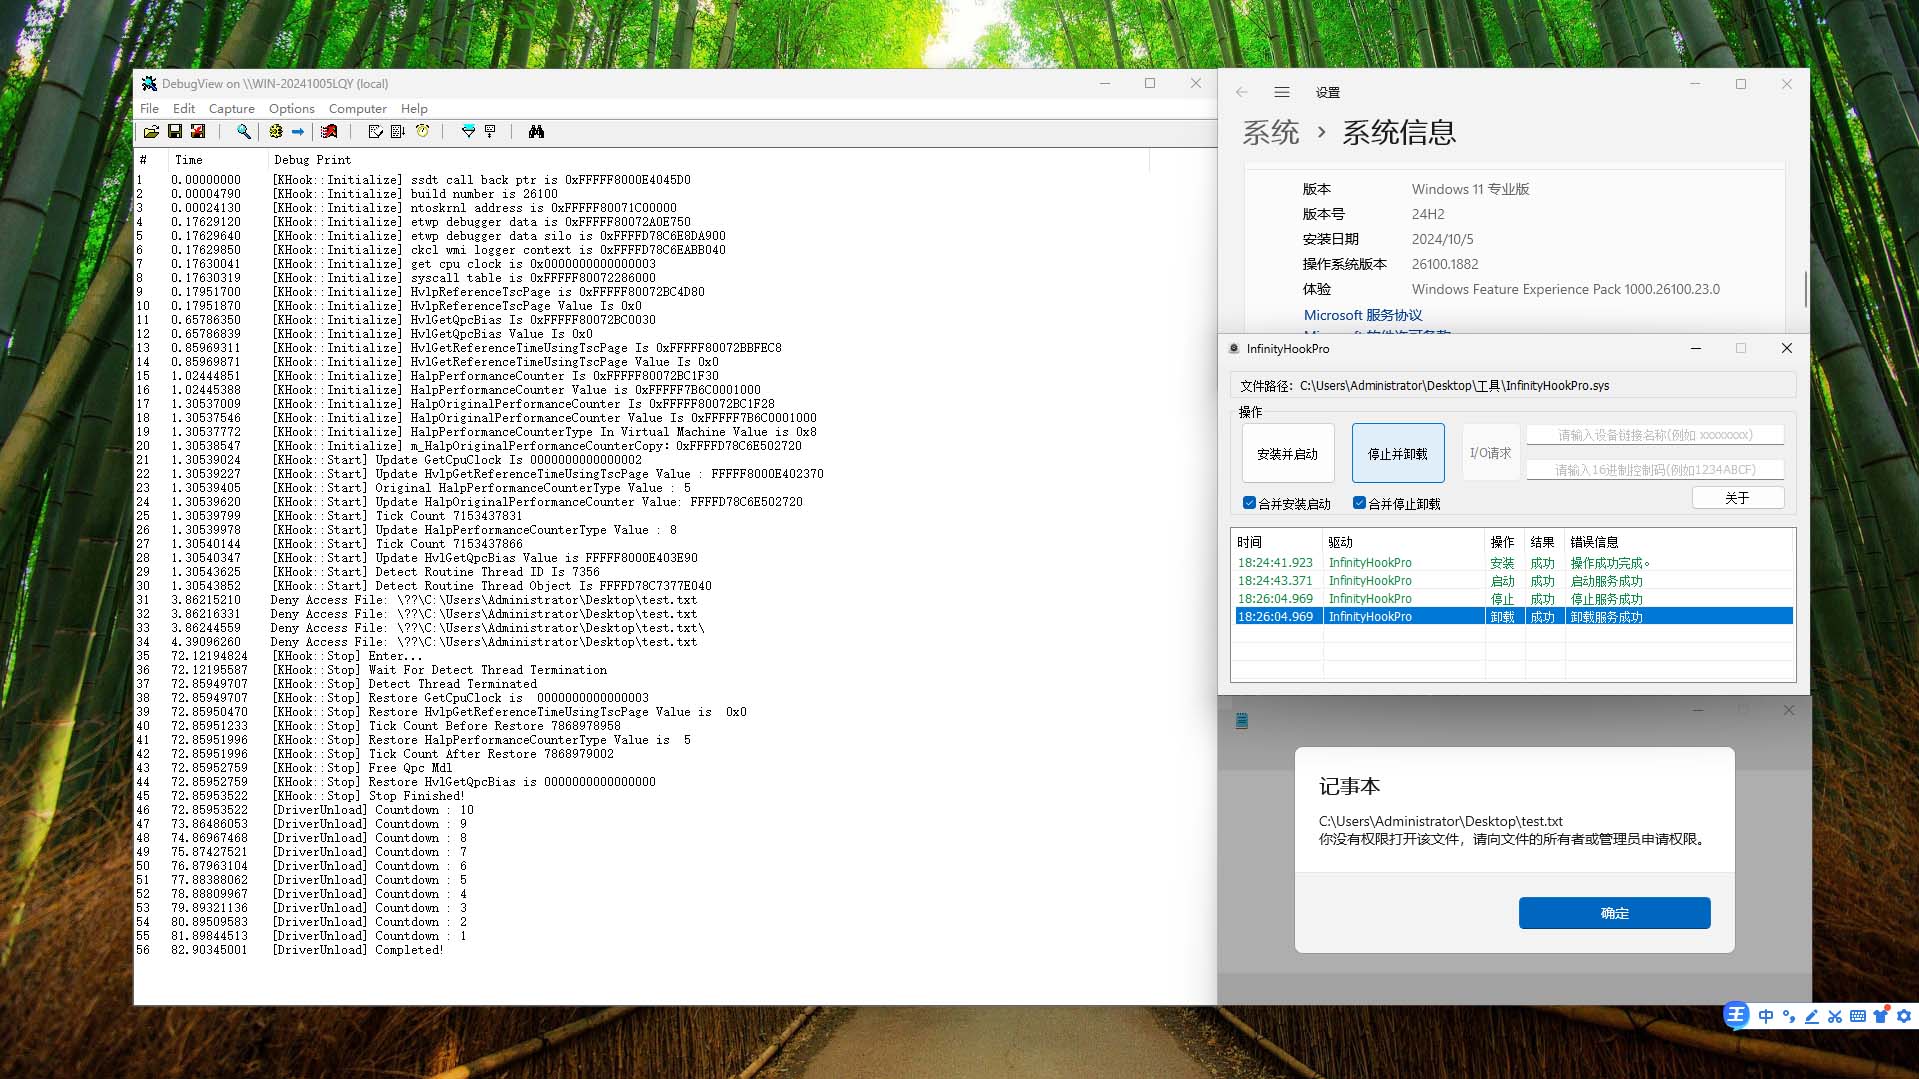Viewport: 1919px width, 1079px height.
Task: Click the Save floppy disk icon in DebugView
Action: click(x=175, y=132)
